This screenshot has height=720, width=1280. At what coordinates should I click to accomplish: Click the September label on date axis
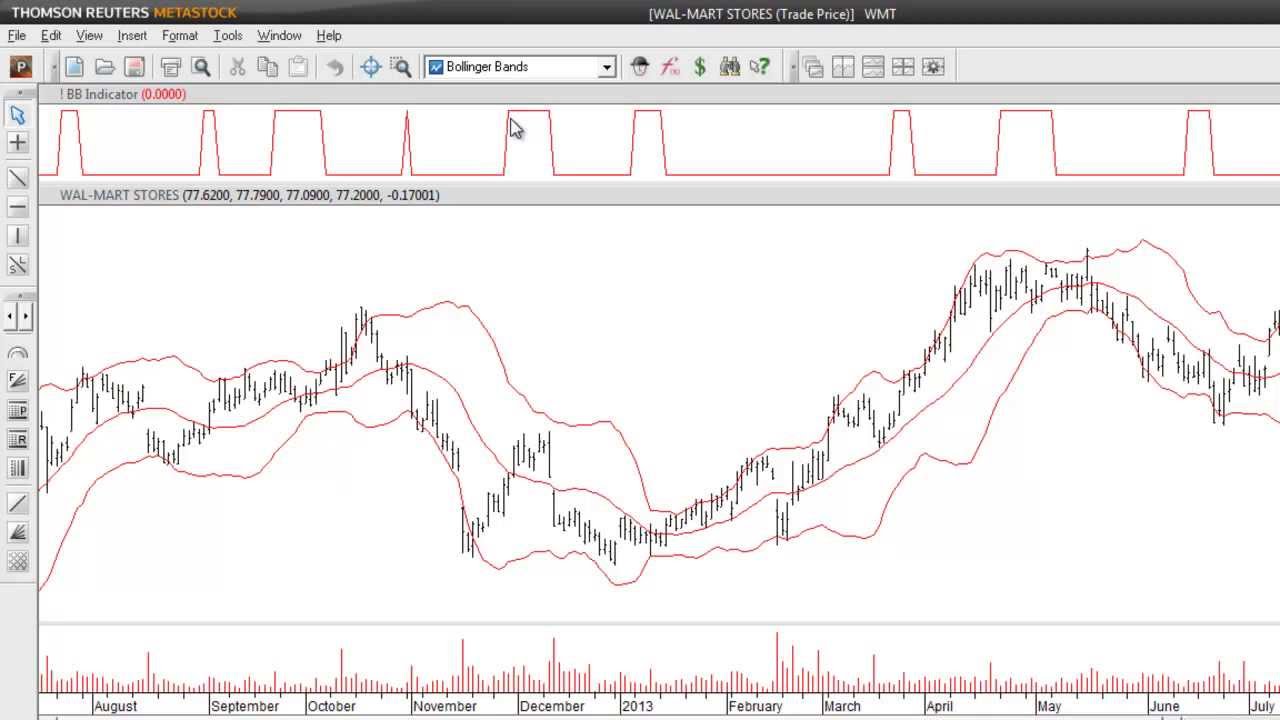coord(245,706)
